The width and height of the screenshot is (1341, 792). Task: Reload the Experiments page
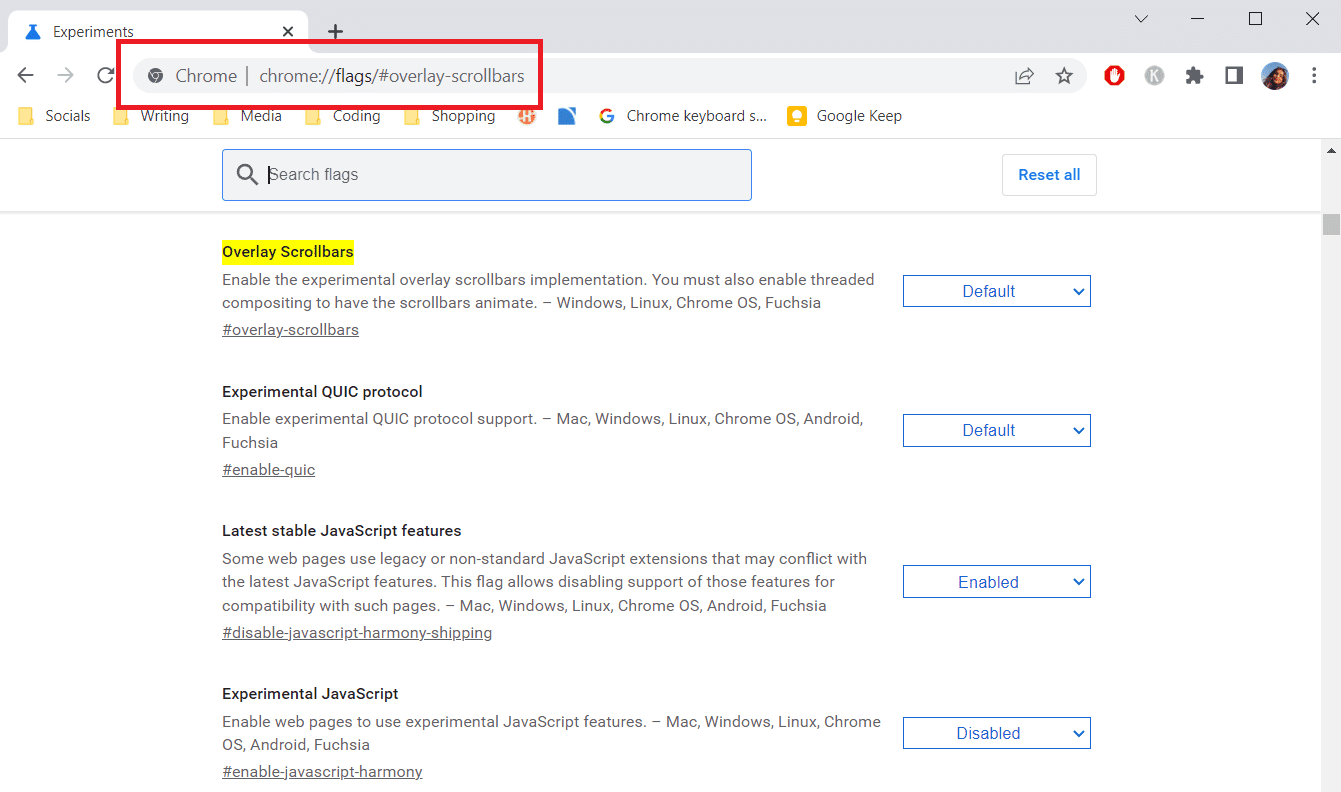tap(105, 75)
